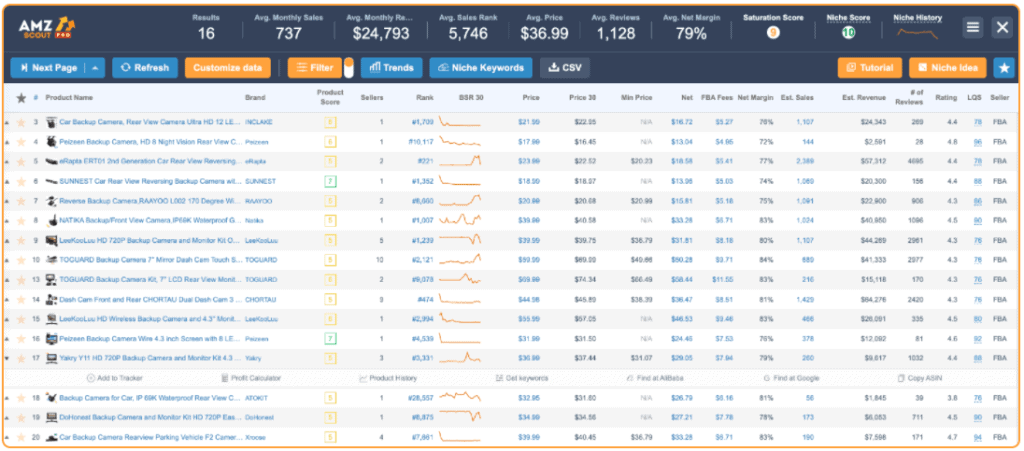This screenshot has height=451, width=1024.
Task: Click product score 7 badge for SUNNEST
Action: 330,181
